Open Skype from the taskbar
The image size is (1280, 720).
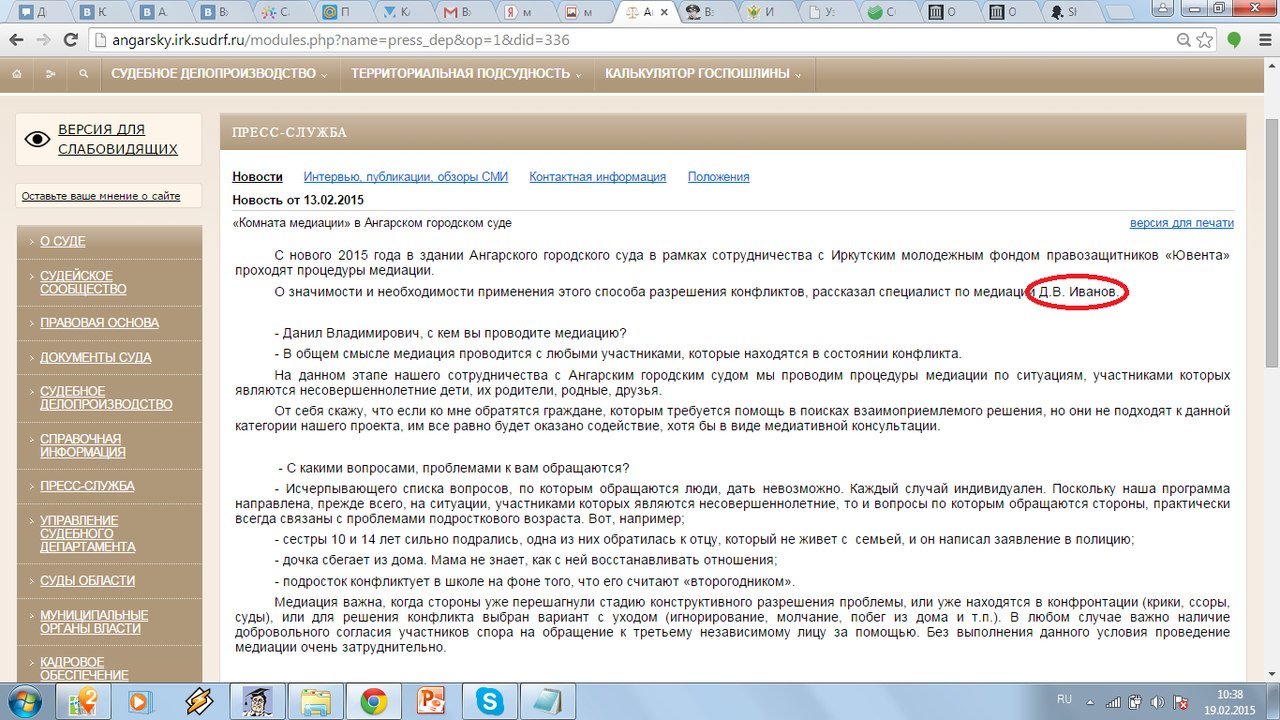pyautogui.click(x=490, y=701)
